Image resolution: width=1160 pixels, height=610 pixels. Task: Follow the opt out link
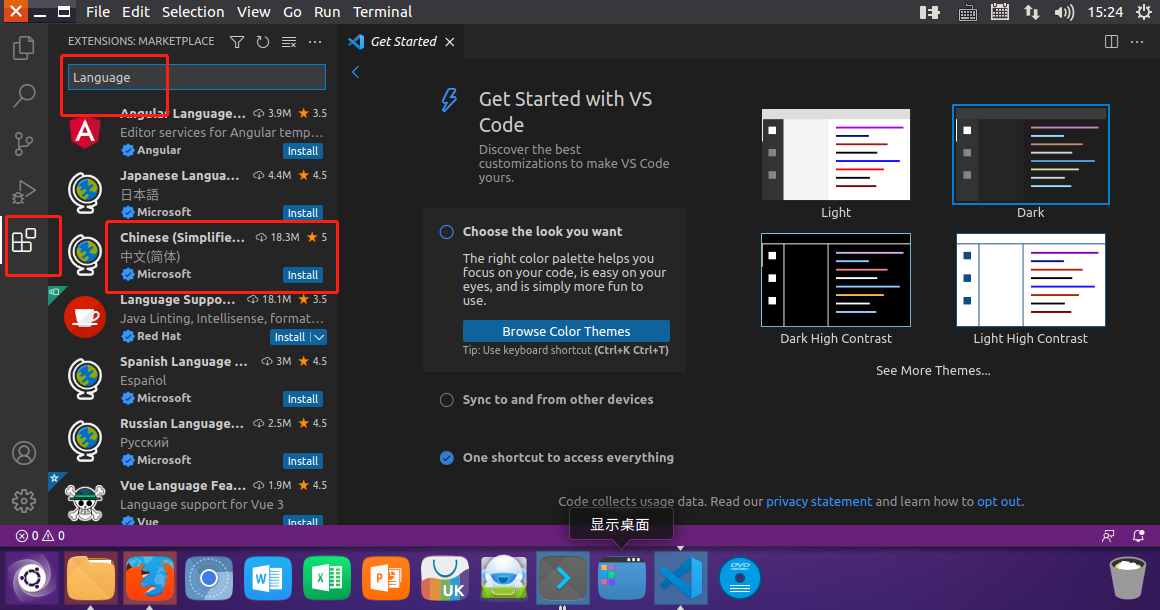tap(999, 501)
